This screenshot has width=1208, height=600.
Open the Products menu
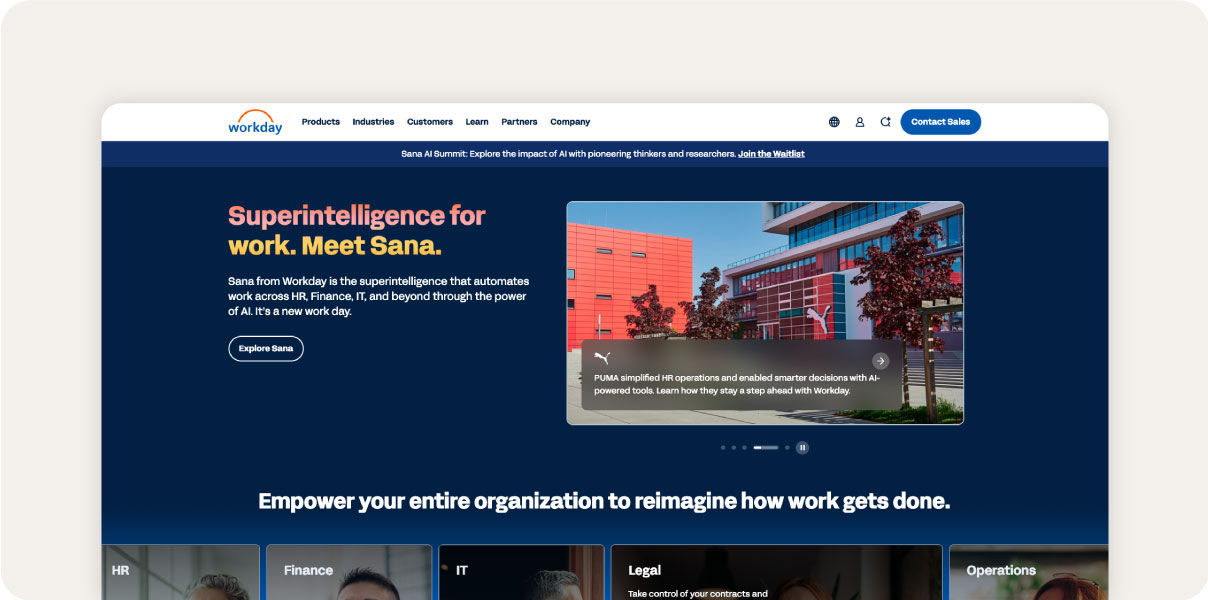(321, 122)
